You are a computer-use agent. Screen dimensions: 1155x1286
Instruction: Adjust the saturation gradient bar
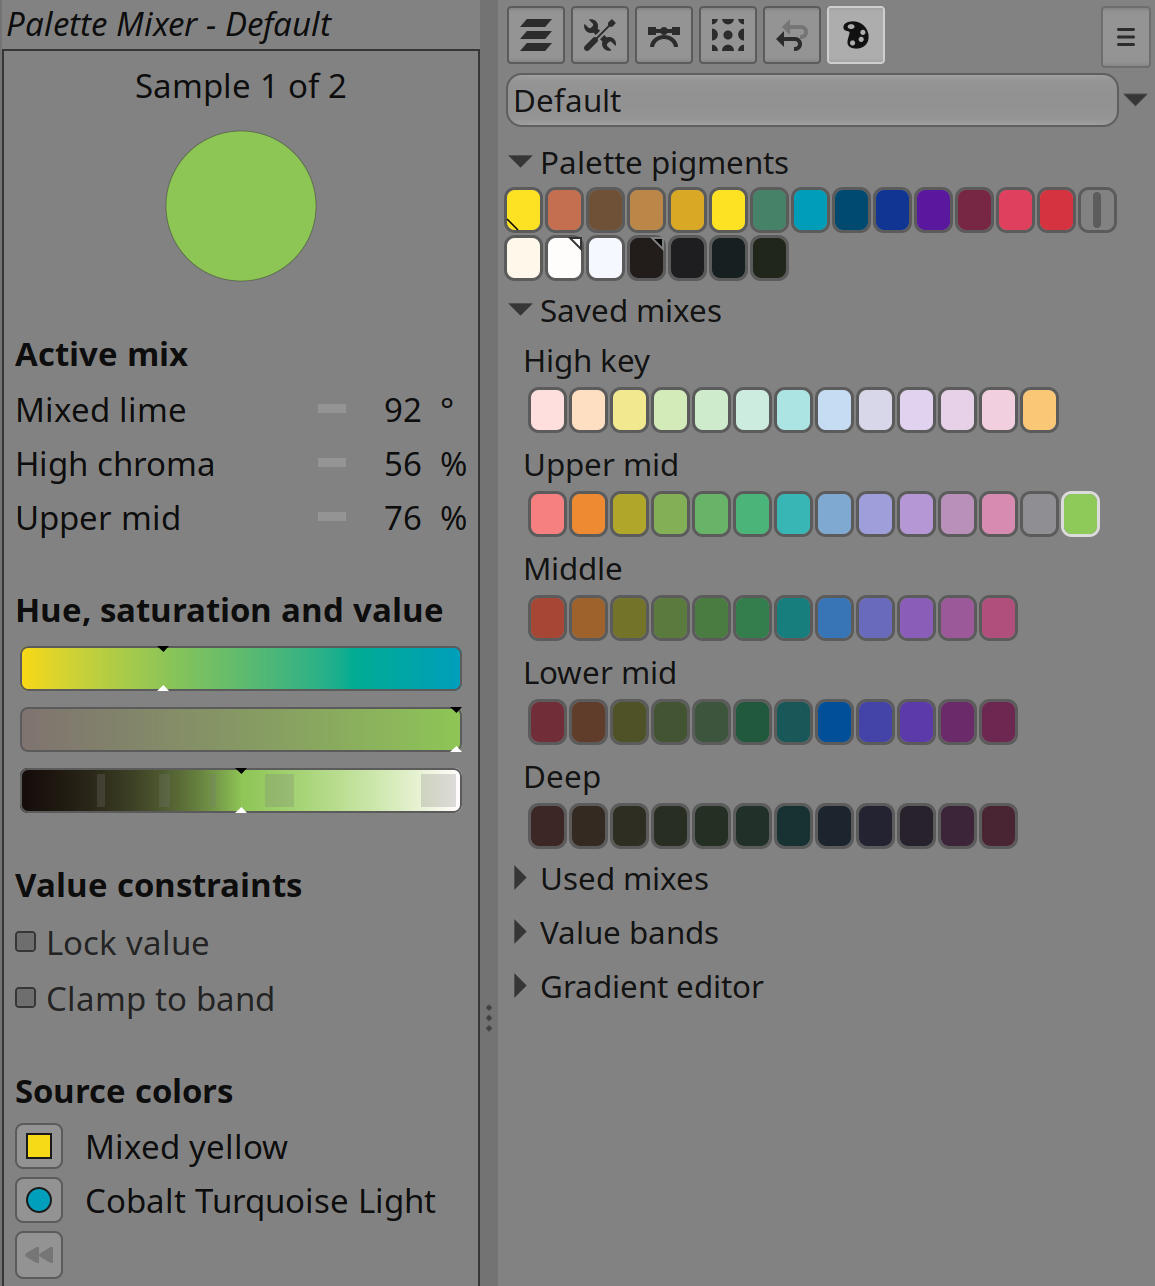coord(241,730)
